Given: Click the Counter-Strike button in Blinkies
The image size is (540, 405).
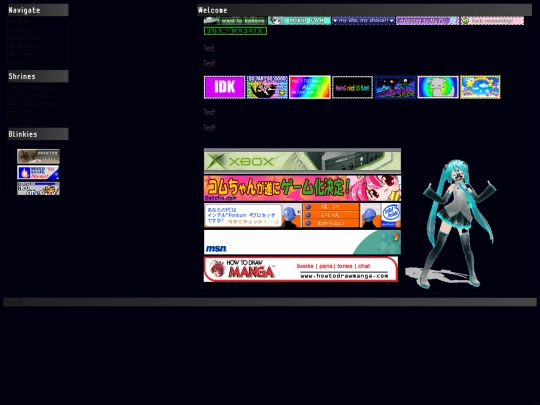Looking at the screenshot, I should coord(38,156).
